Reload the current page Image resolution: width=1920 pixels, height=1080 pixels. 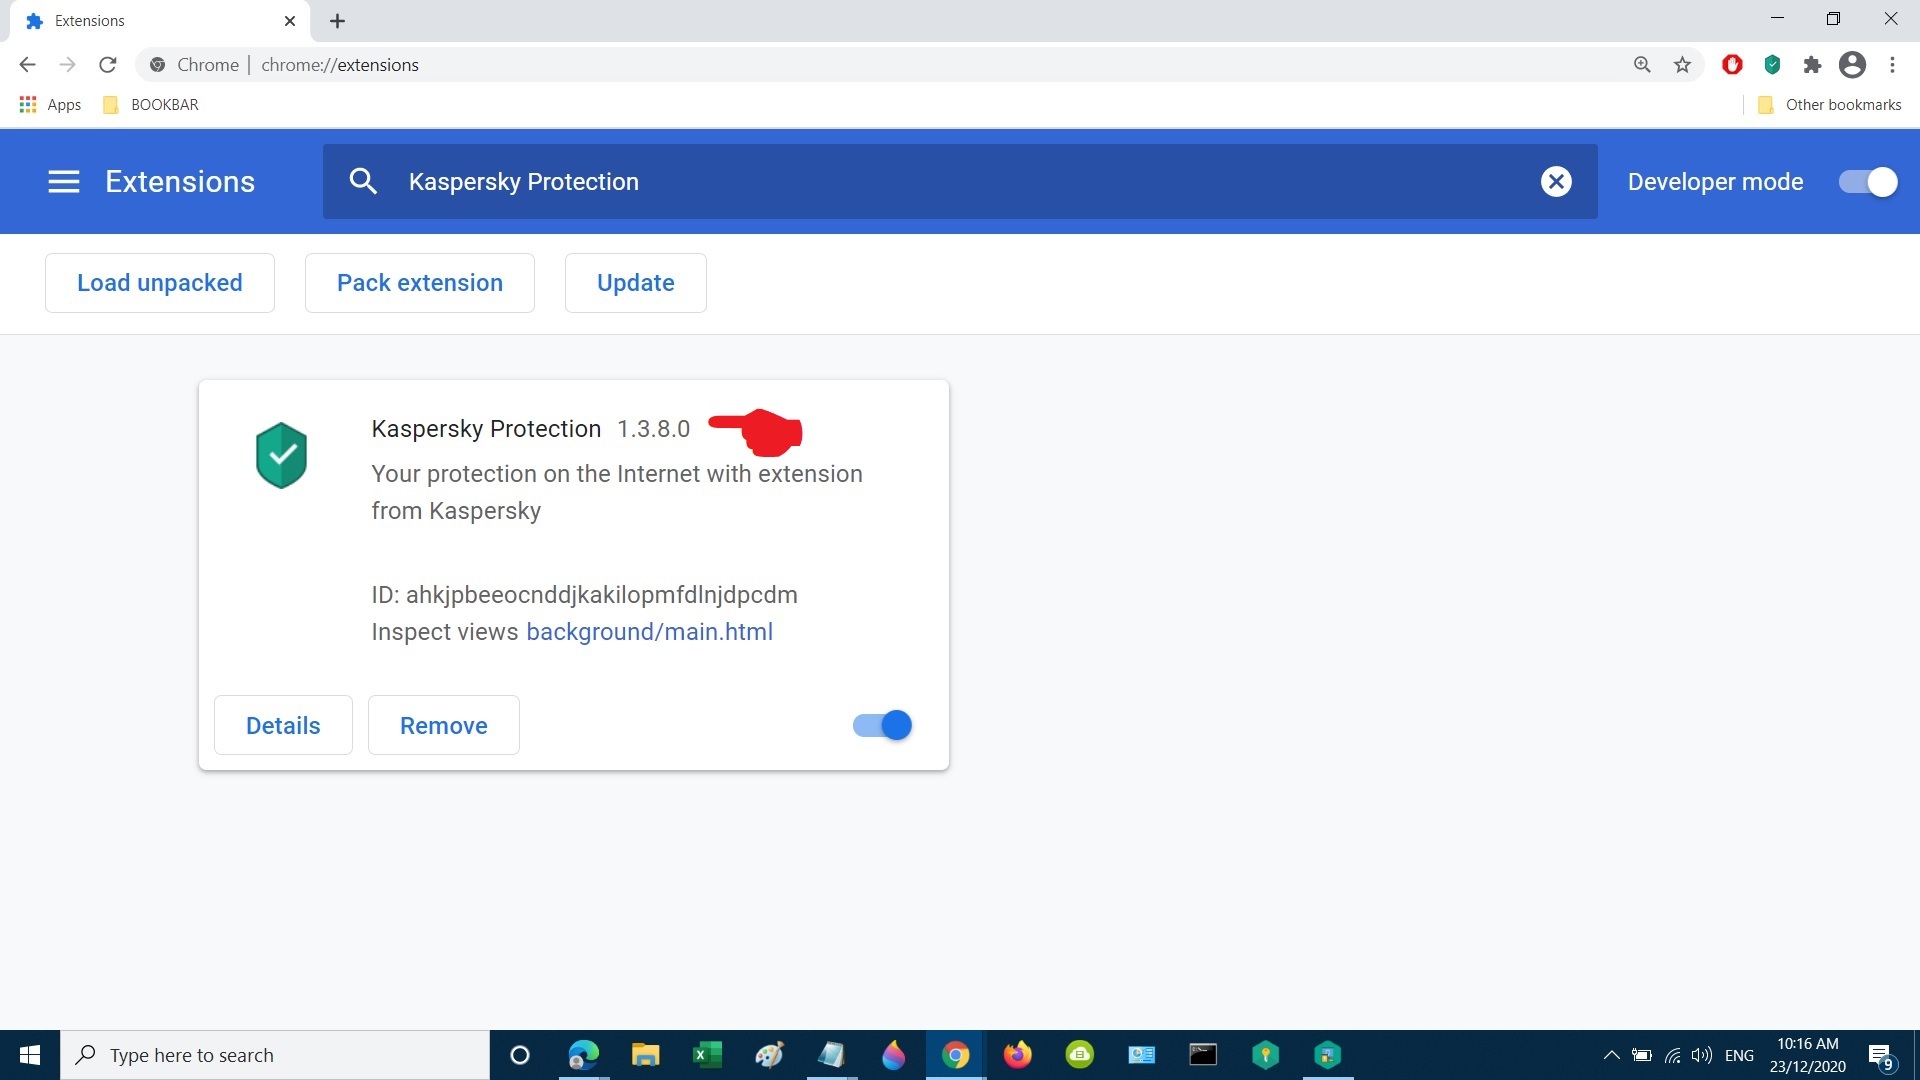(x=108, y=65)
